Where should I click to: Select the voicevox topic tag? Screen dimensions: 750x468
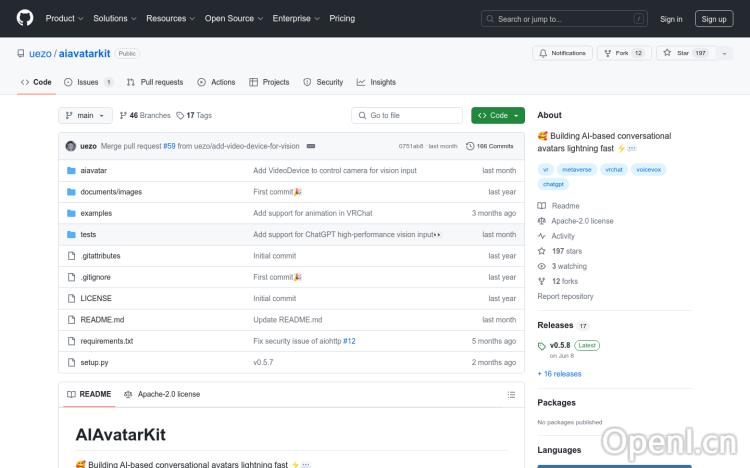pos(648,170)
